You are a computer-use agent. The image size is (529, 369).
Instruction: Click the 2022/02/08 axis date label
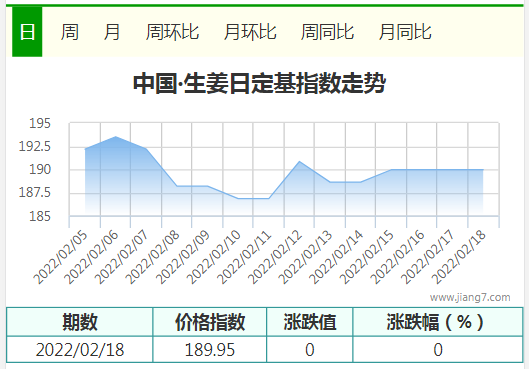tap(152, 257)
